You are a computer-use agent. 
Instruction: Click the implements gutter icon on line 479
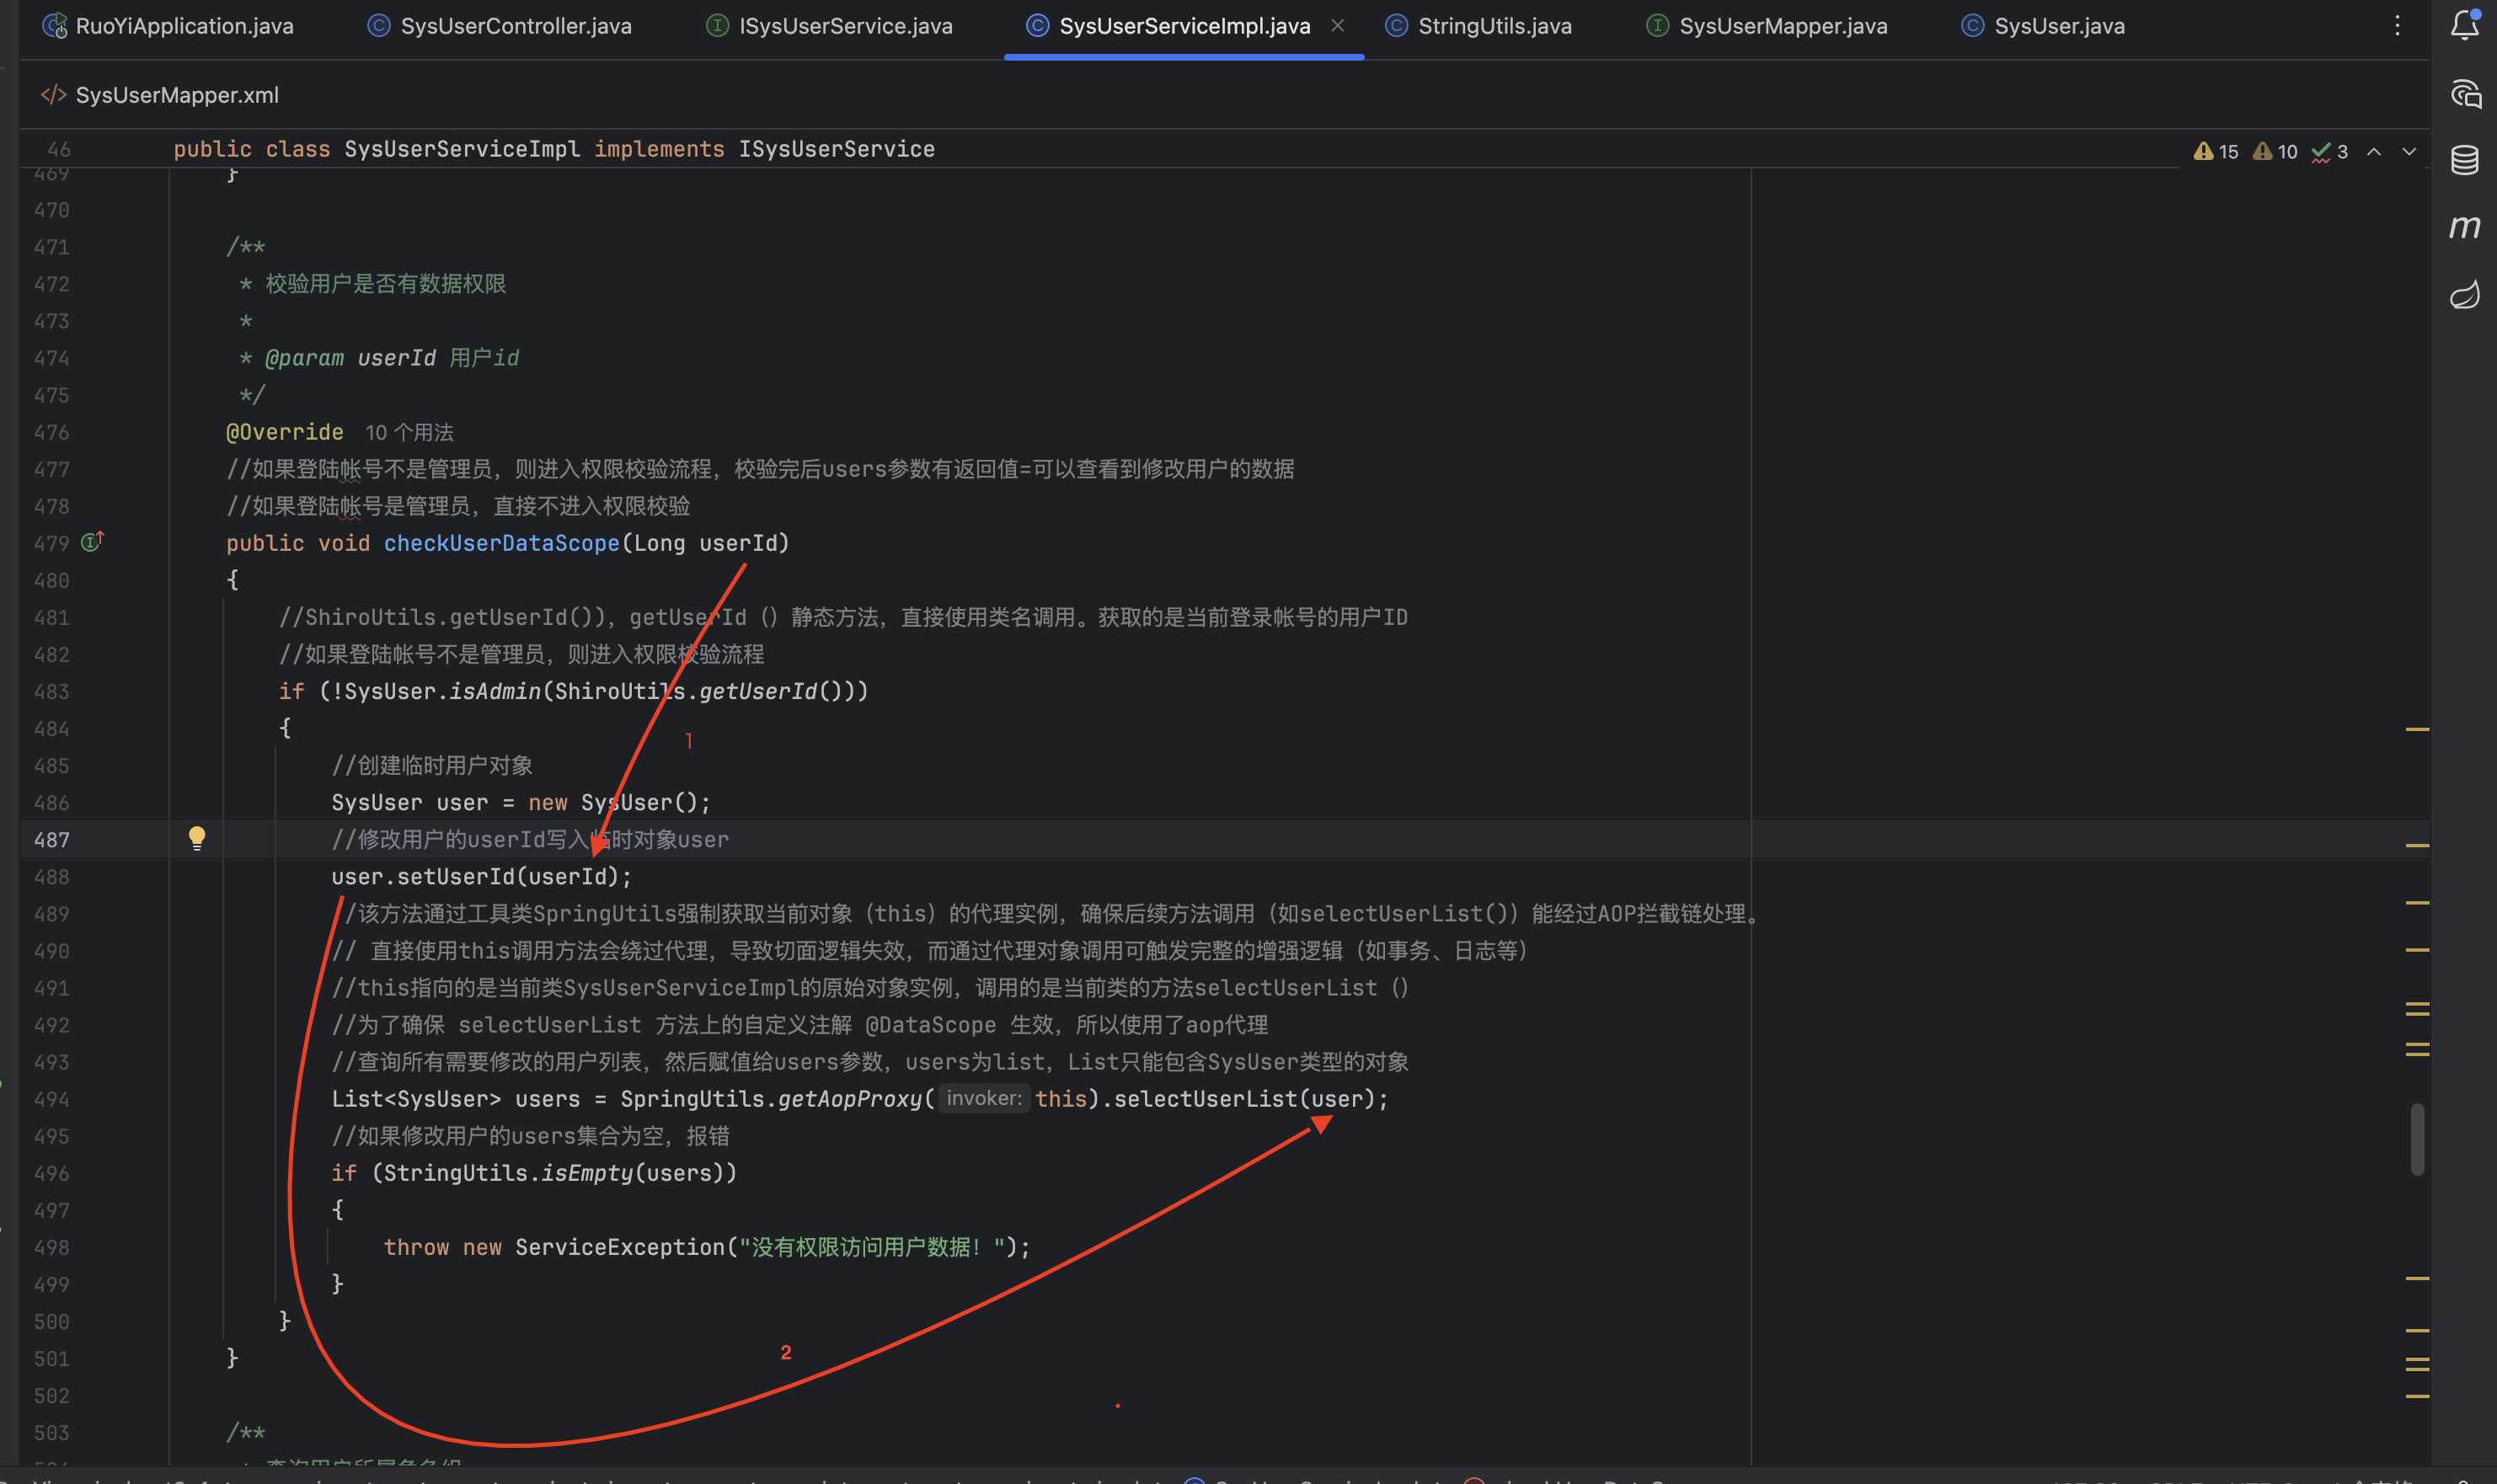(92, 542)
